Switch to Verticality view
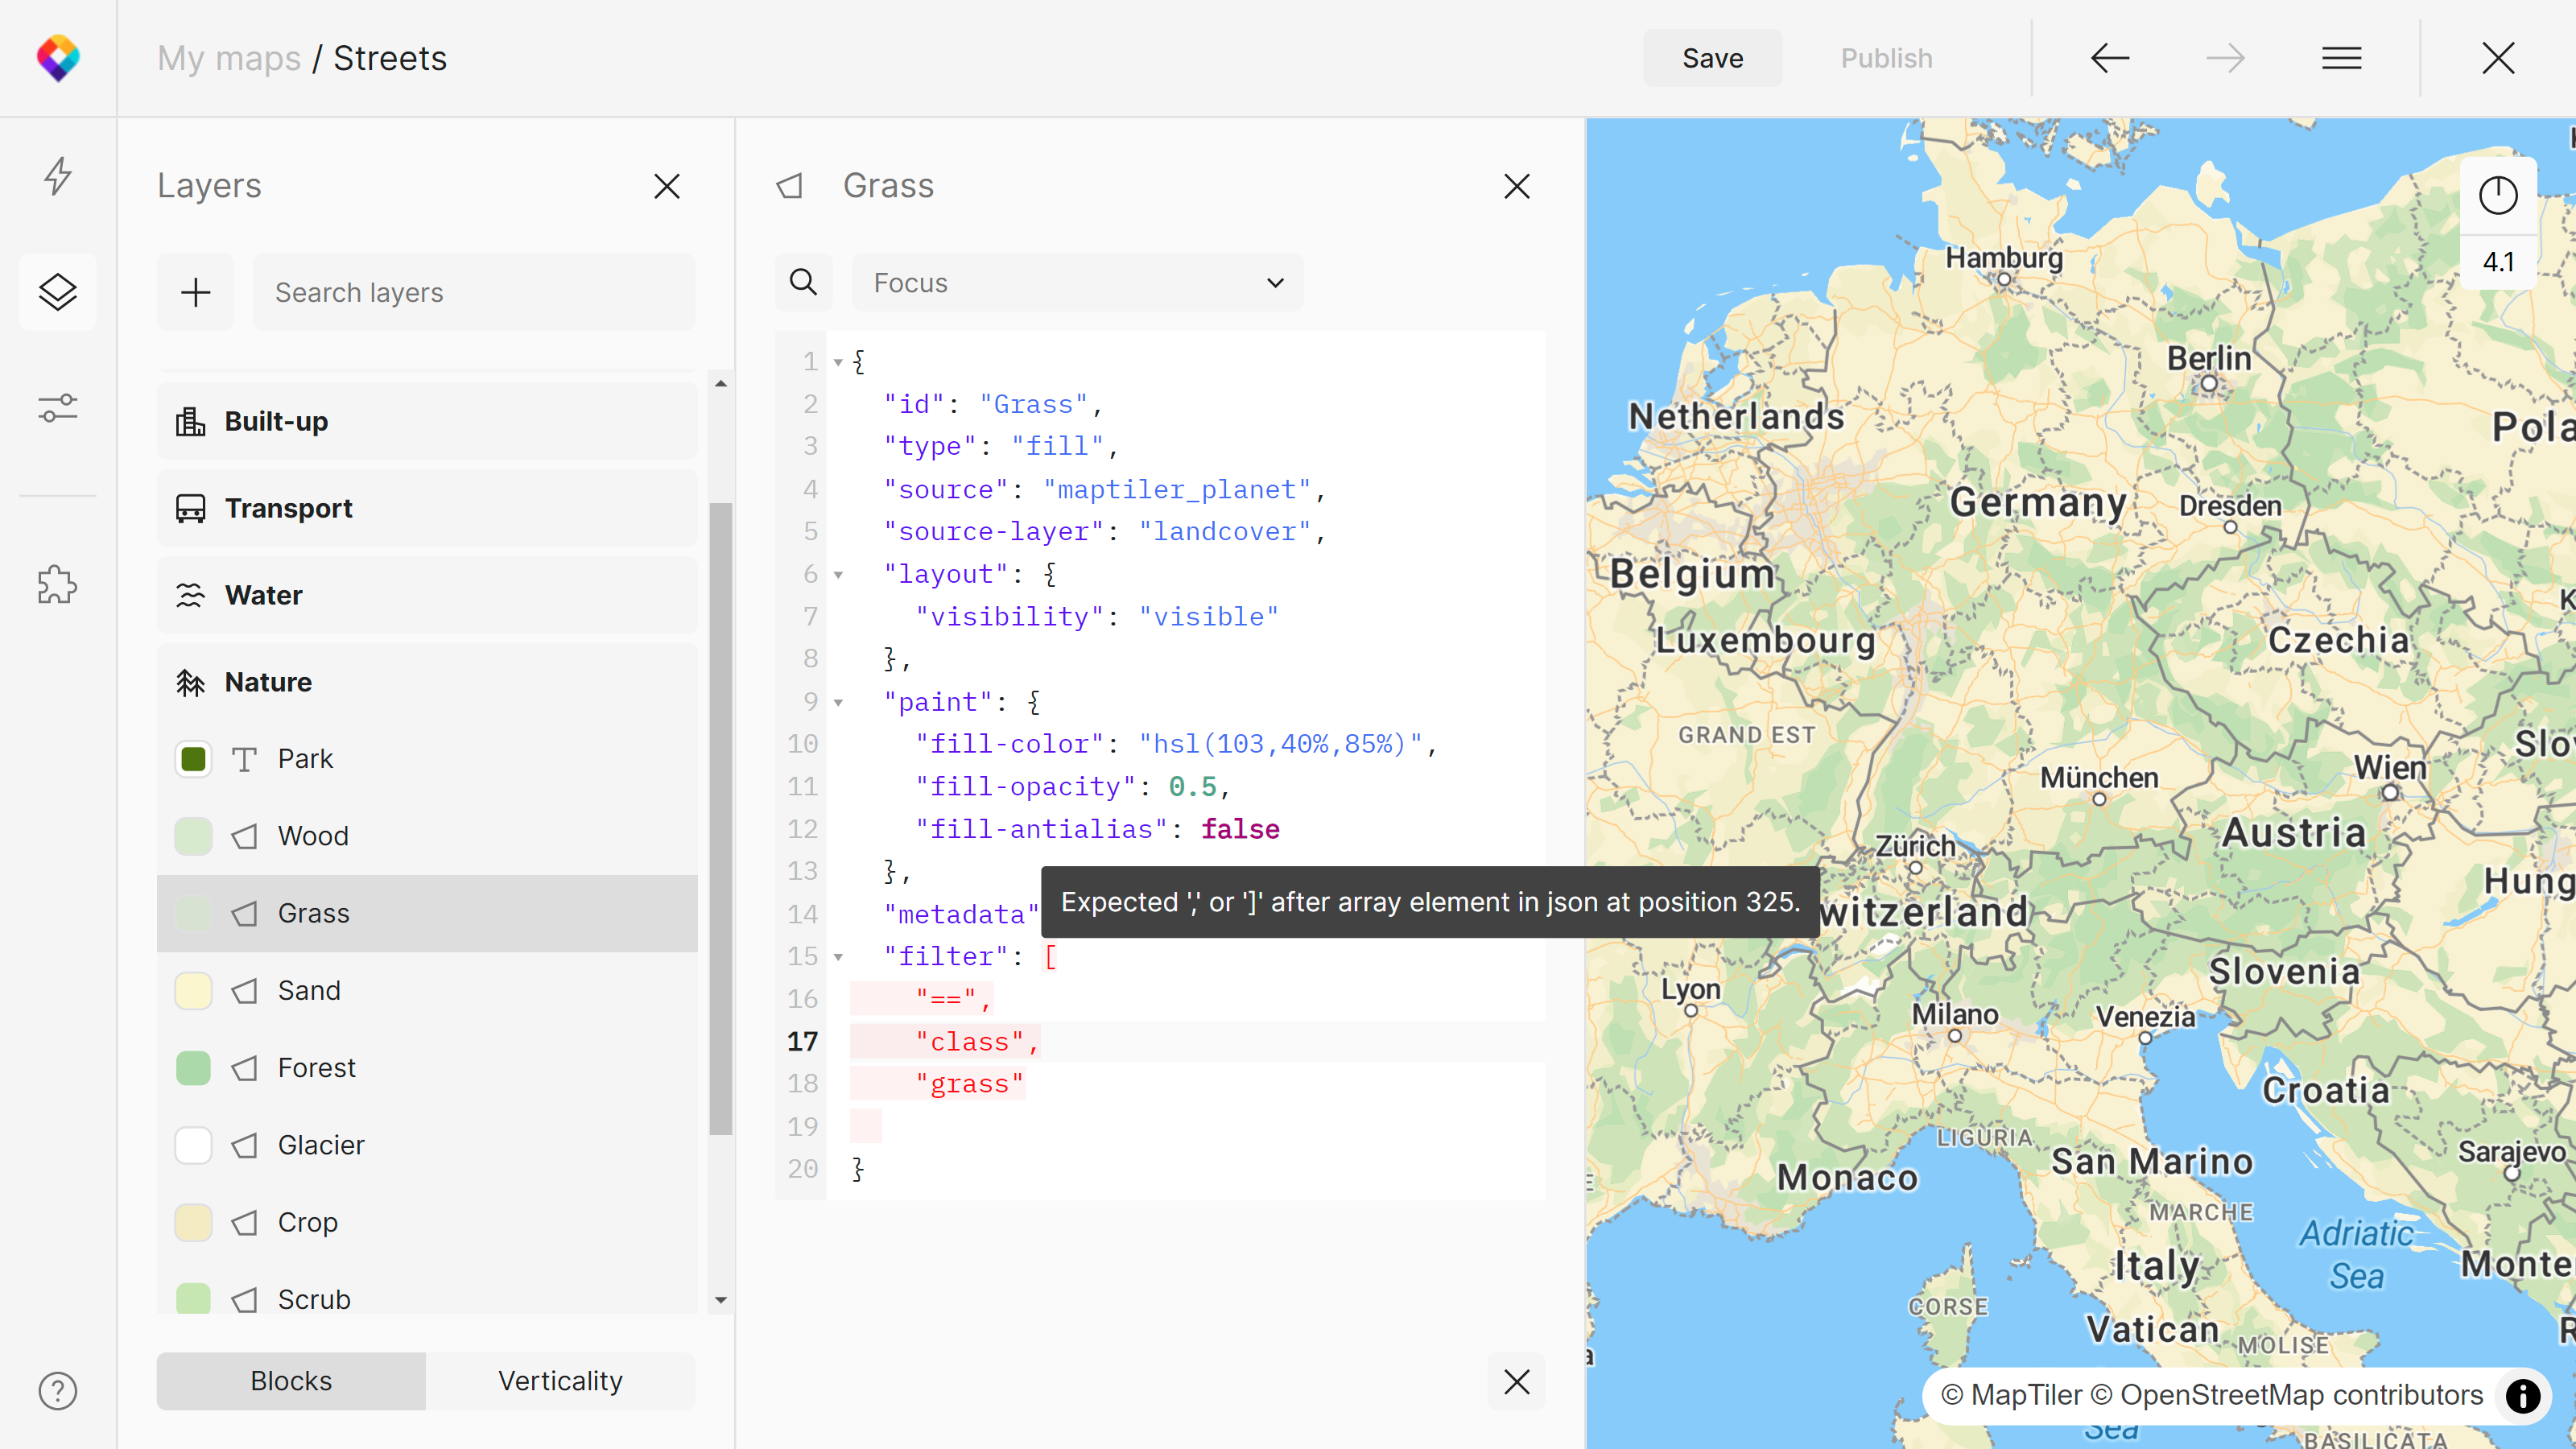 point(560,1381)
